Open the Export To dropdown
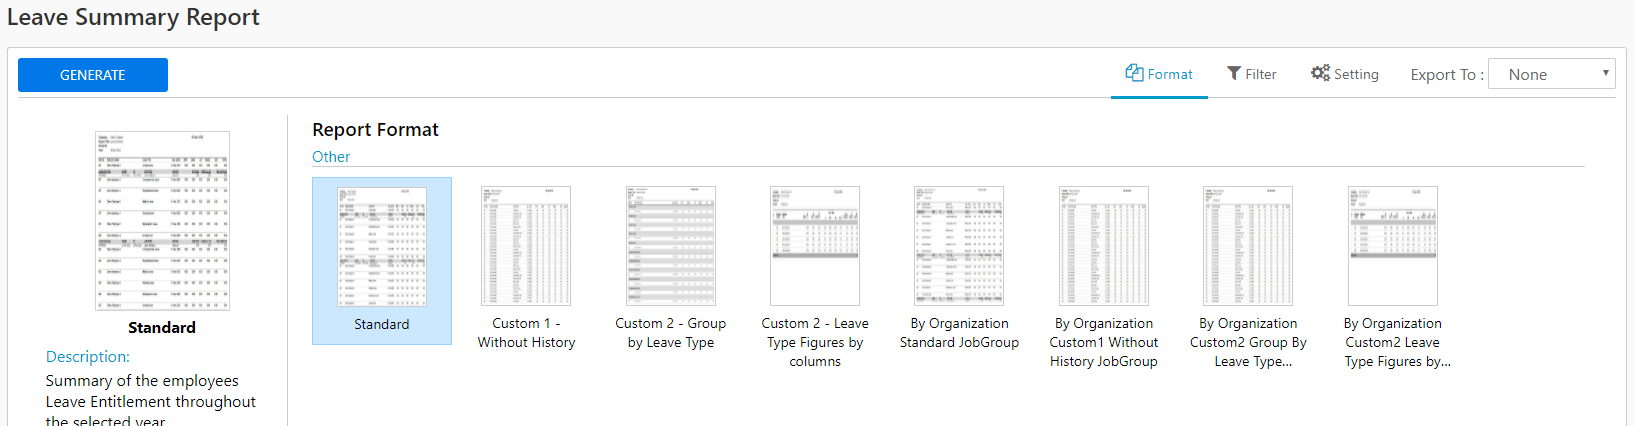The height and width of the screenshot is (426, 1634). (x=1551, y=74)
